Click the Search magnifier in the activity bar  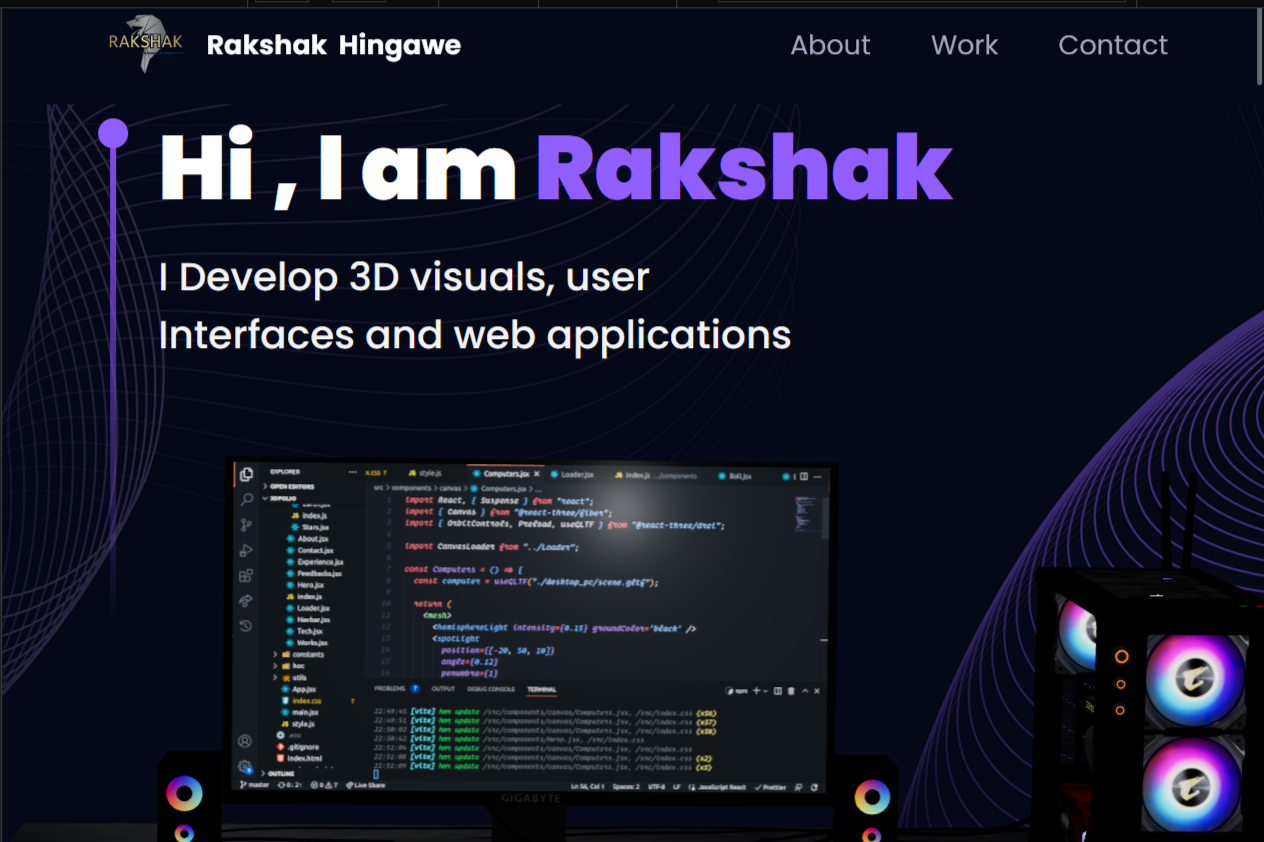[246, 499]
